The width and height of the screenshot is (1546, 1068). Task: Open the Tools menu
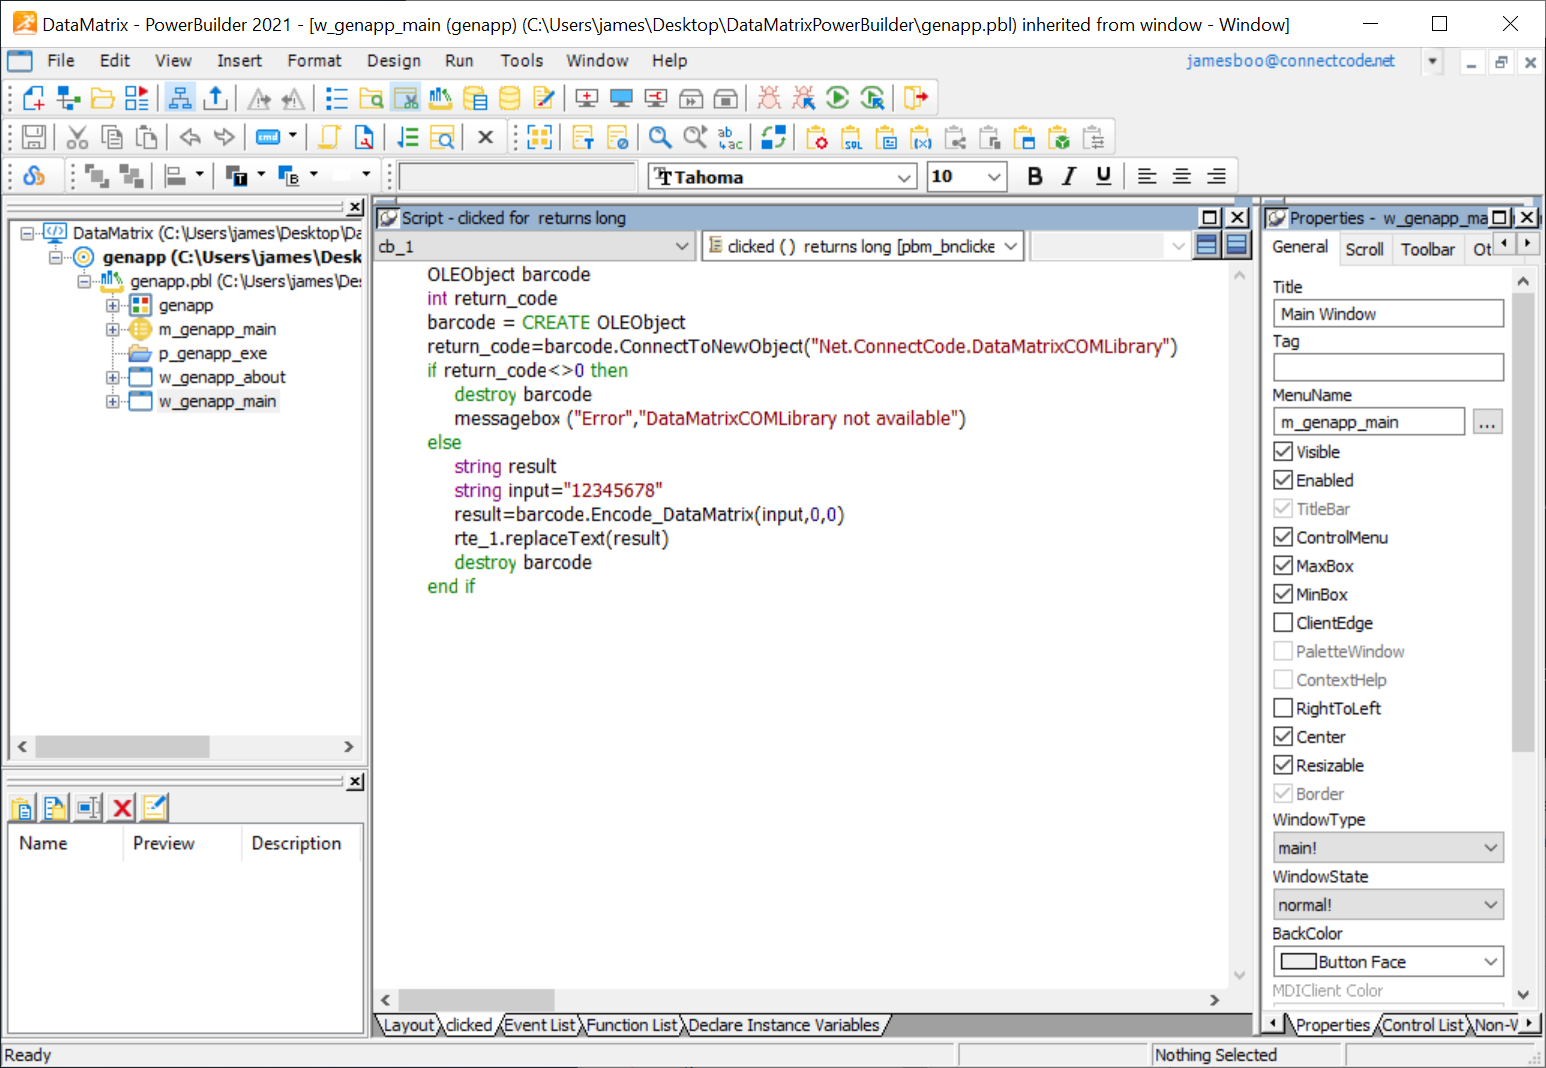[522, 61]
